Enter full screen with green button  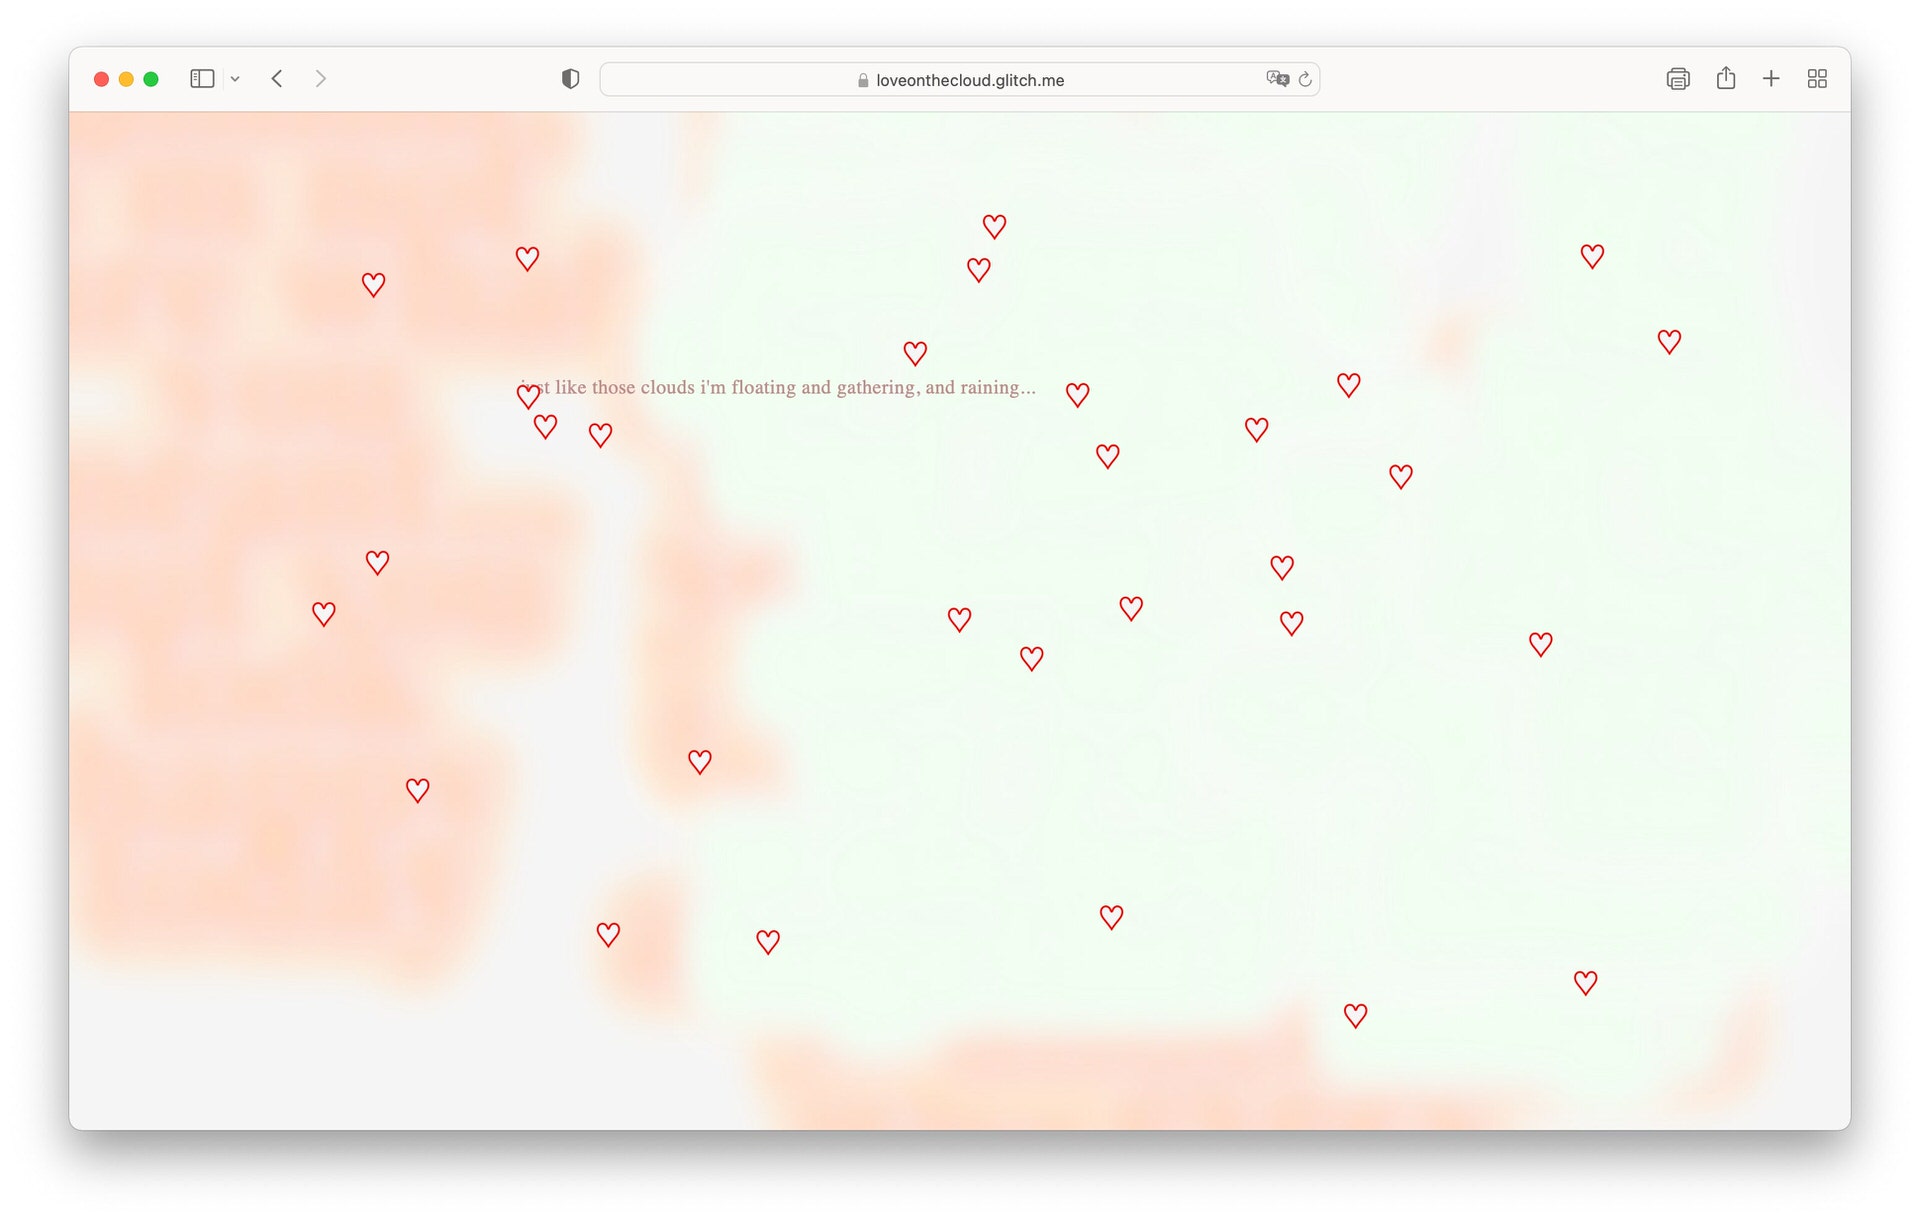151,79
